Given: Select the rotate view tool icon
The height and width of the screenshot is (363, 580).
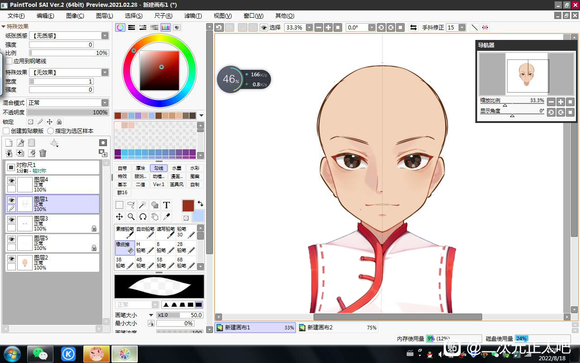Looking at the screenshot, I should [x=143, y=217].
